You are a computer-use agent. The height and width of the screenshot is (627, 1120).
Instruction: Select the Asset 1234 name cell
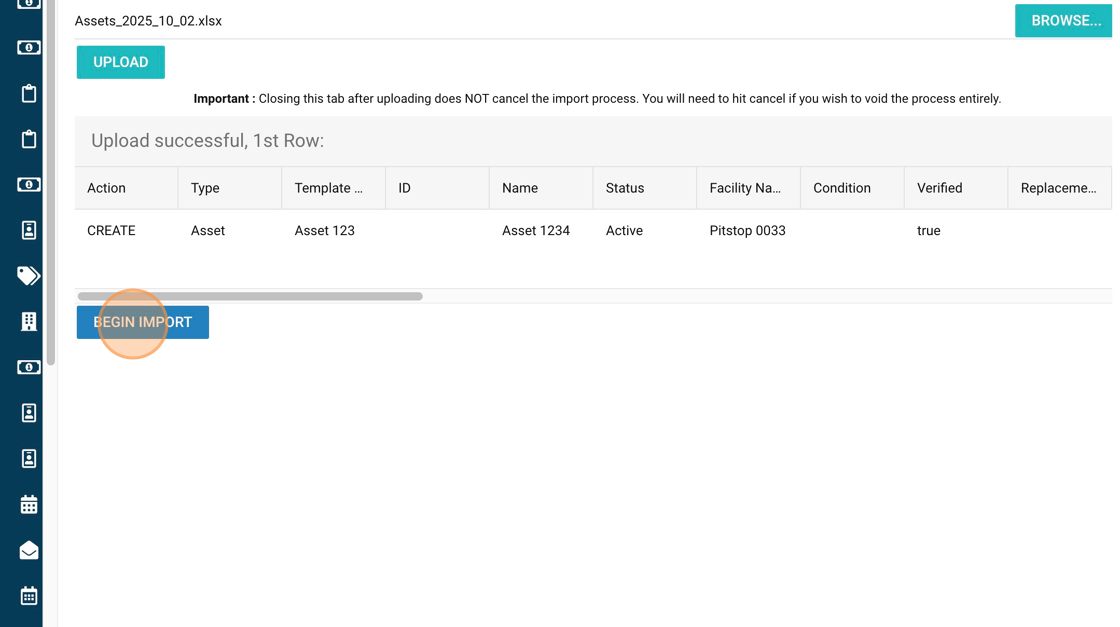(536, 231)
